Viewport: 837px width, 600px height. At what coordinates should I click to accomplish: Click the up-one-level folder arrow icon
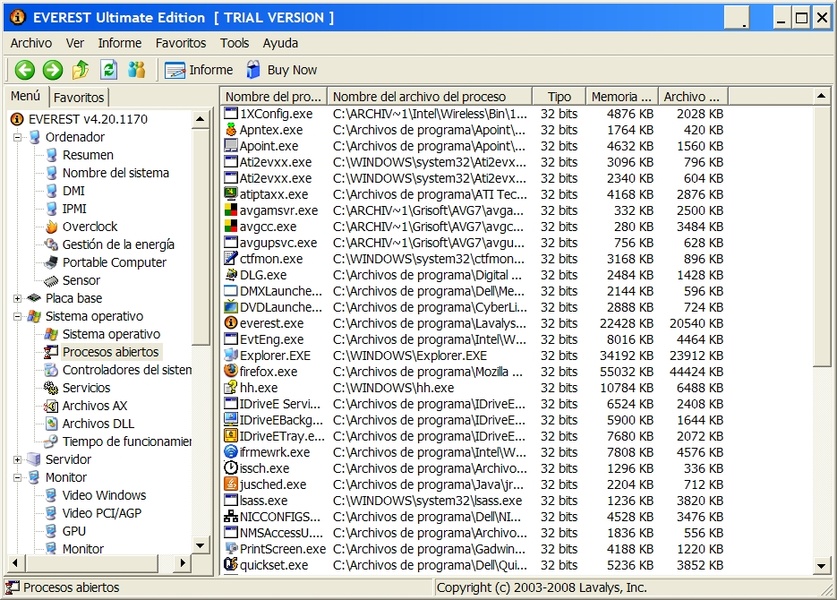coord(81,70)
